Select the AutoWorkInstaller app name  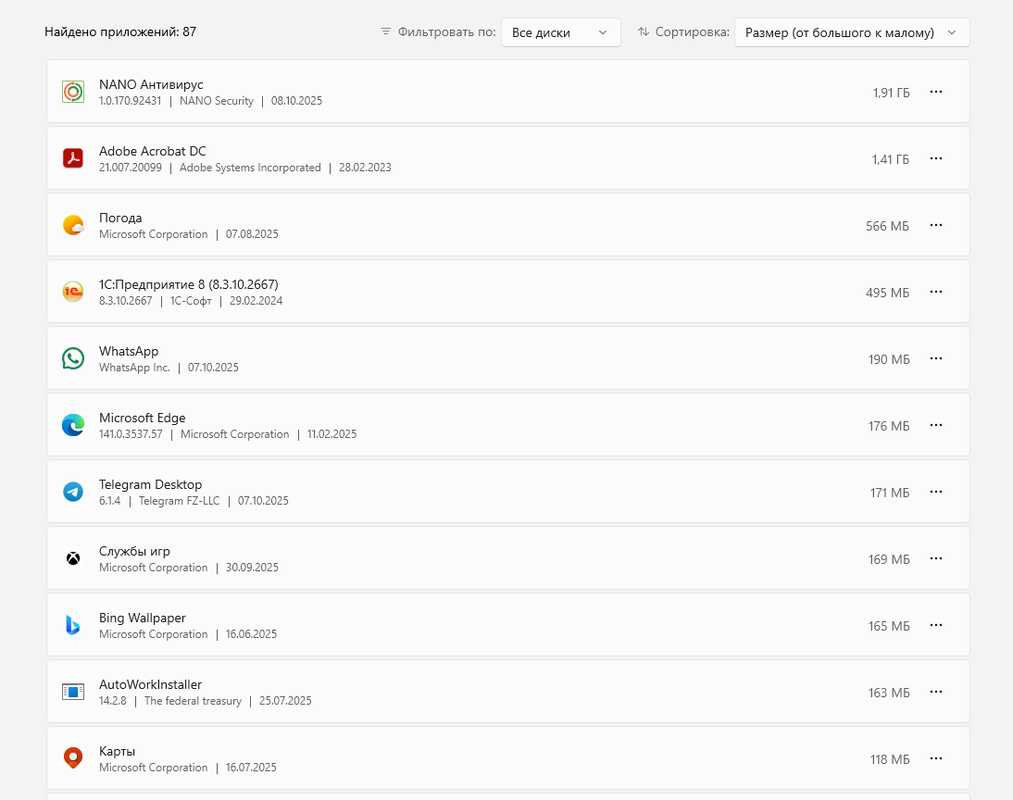(x=151, y=684)
